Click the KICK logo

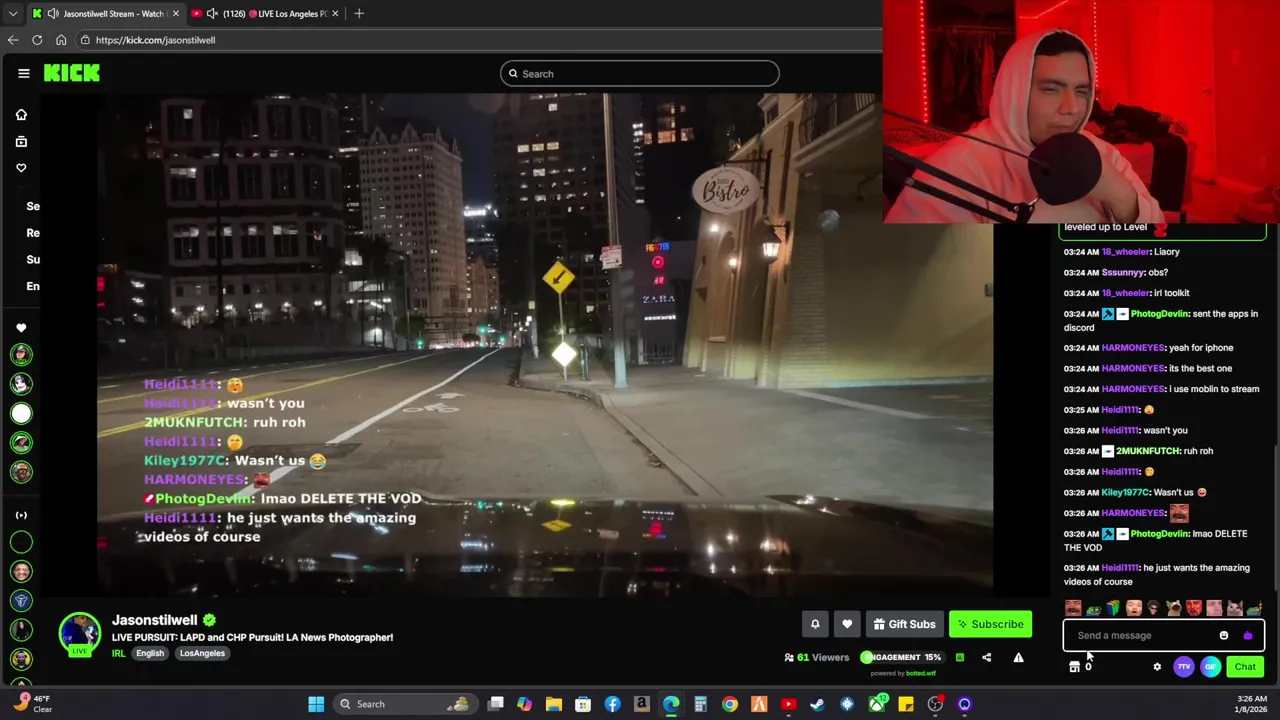click(71, 73)
